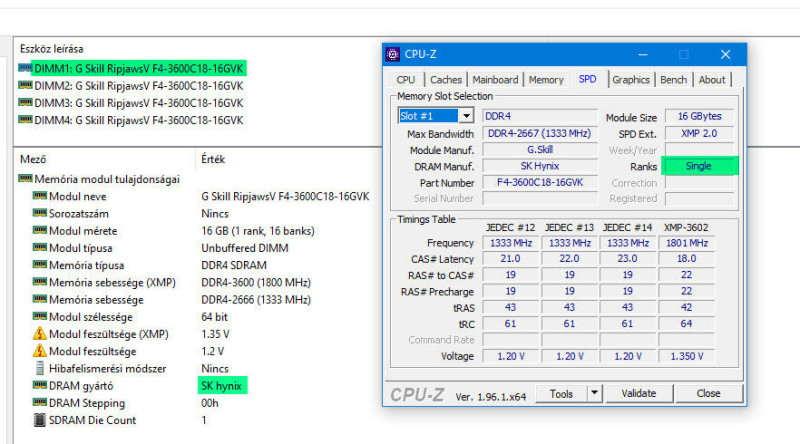The height and width of the screenshot is (444, 800).
Task: Click the warning icon beside Modul feszültsége 1.2 V
Action: (x=39, y=351)
